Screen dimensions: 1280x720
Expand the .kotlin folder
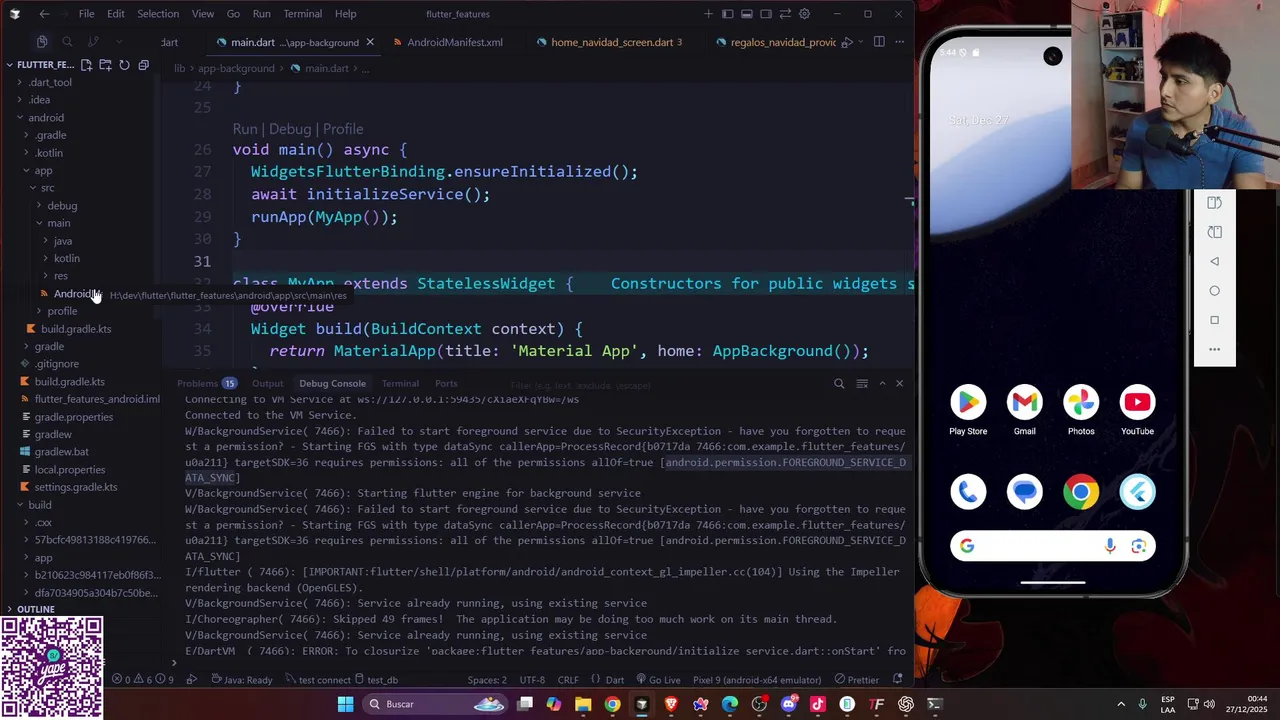(x=49, y=153)
